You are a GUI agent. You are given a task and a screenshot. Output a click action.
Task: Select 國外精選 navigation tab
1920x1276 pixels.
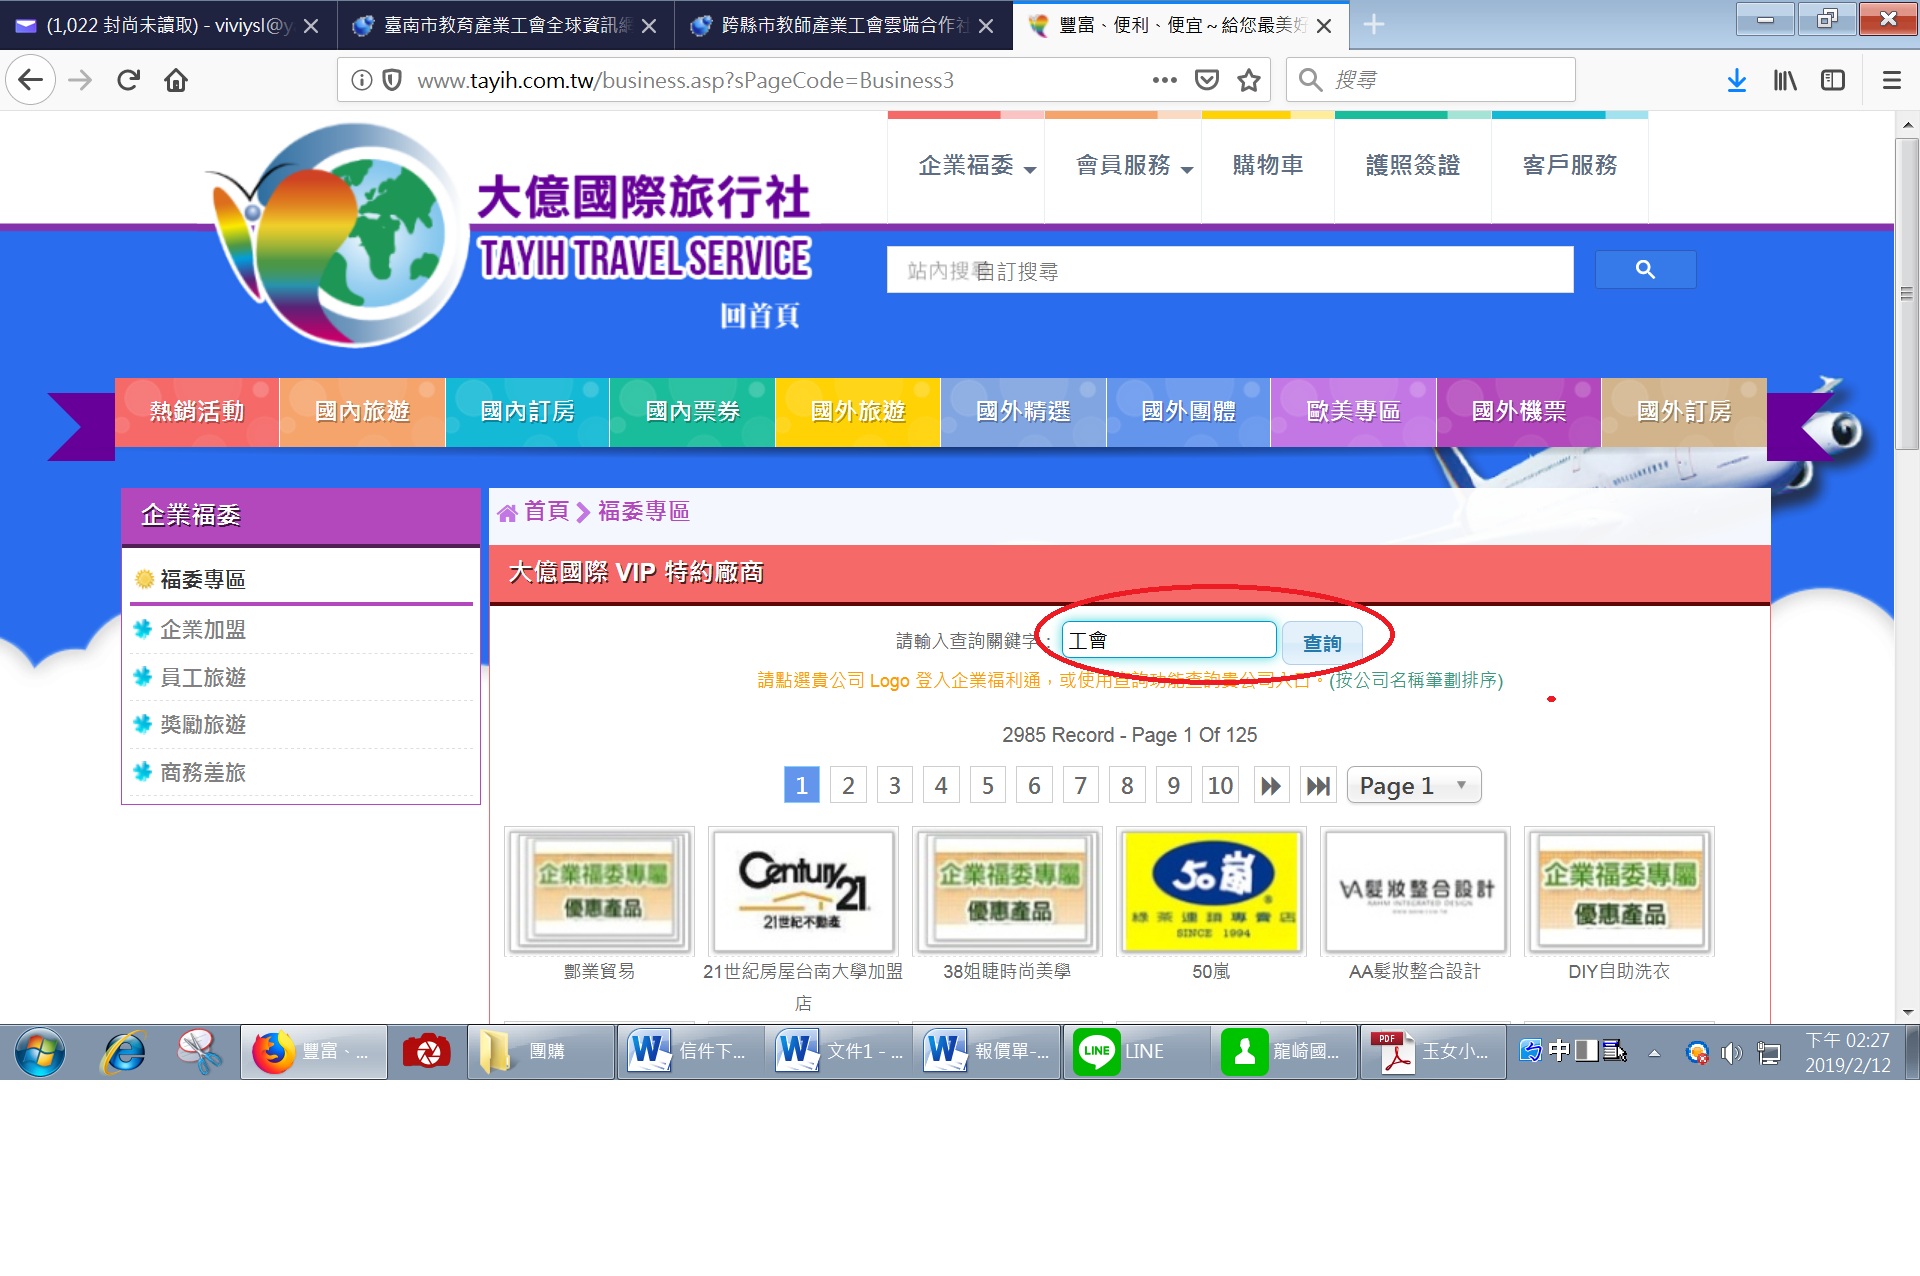pyautogui.click(x=1023, y=412)
